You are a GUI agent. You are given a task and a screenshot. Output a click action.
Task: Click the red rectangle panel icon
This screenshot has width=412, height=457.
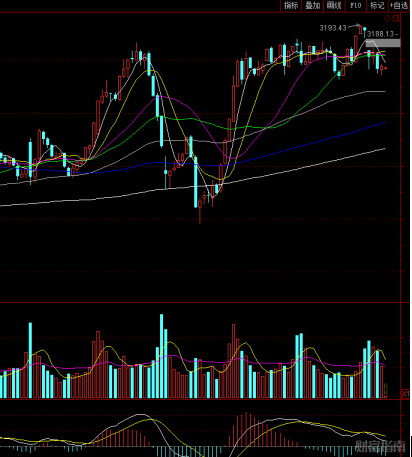(396, 18)
